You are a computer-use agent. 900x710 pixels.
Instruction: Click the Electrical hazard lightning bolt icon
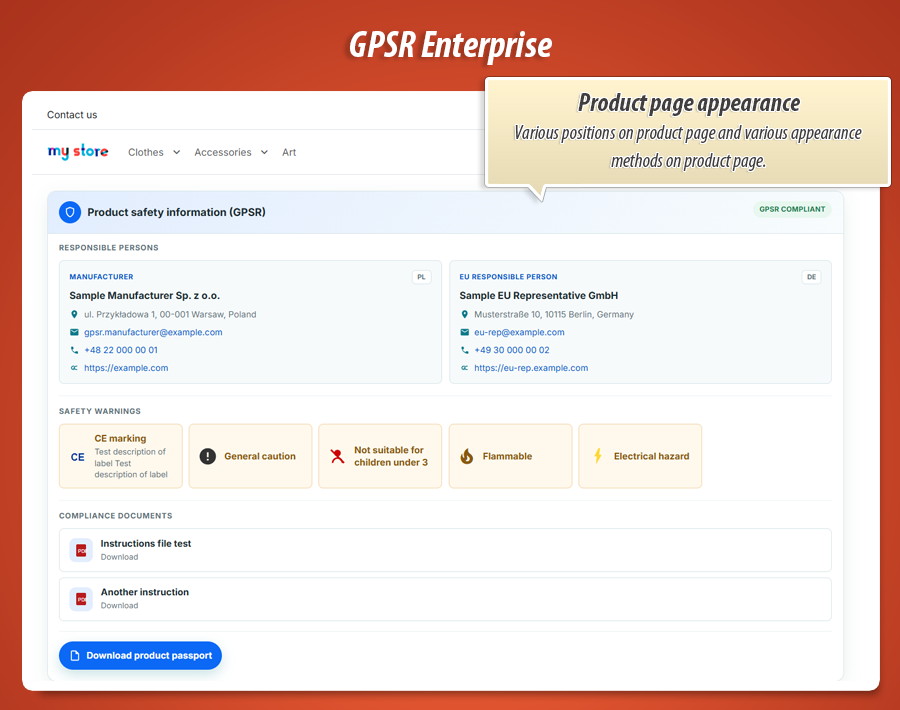click(598, 456)
